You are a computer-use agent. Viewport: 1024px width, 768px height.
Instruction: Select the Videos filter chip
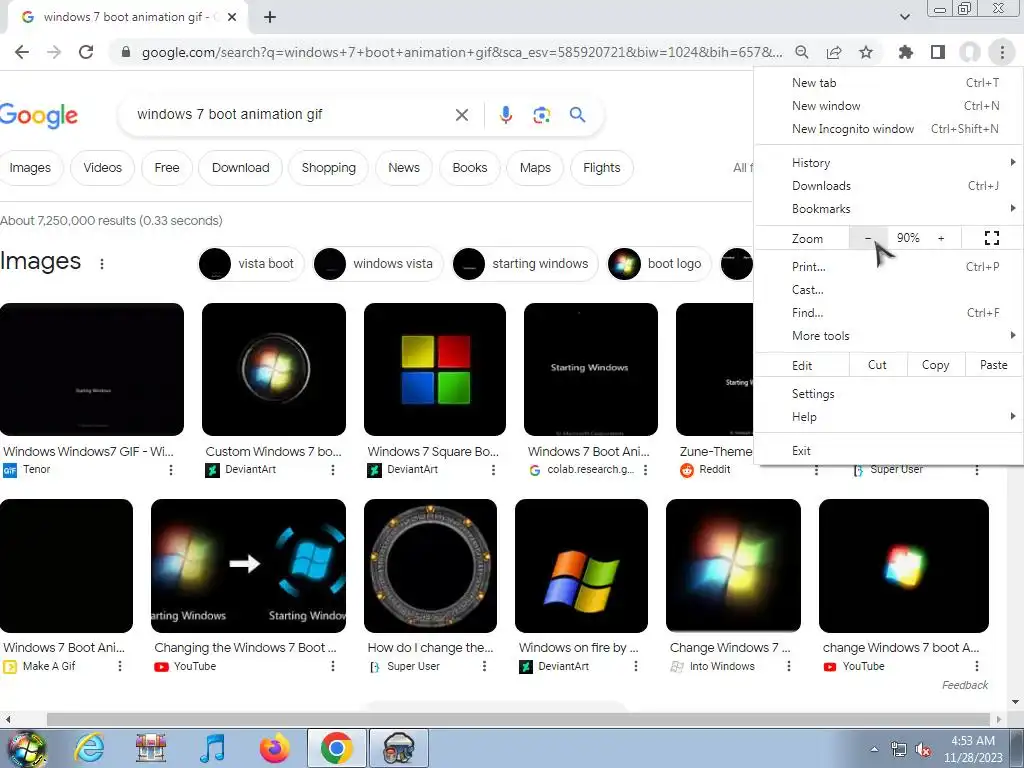[x=103, y=168]
